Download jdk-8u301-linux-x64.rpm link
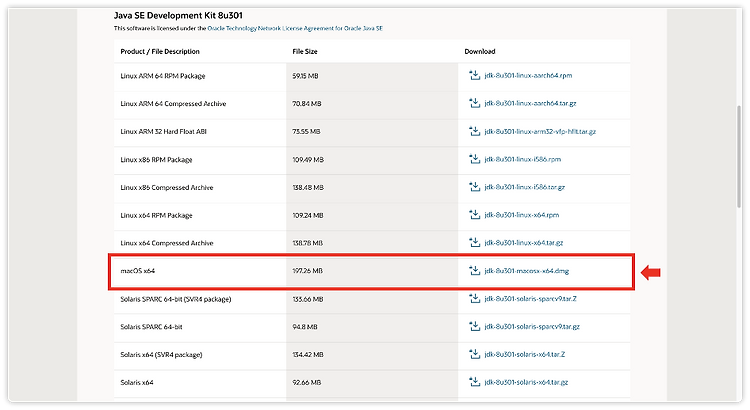750x410 pixels. pos(521,215)
